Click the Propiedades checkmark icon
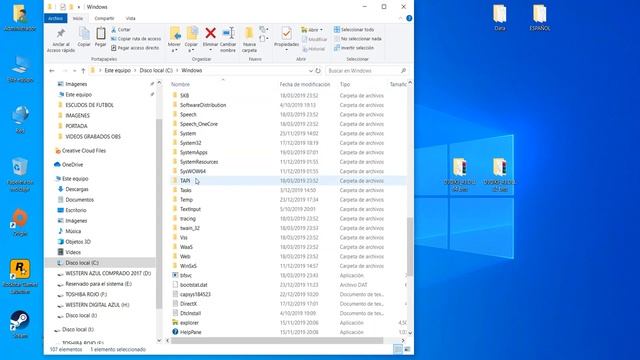Image resolution: width=640 pixels, height=360 pixels. (287, 33)
